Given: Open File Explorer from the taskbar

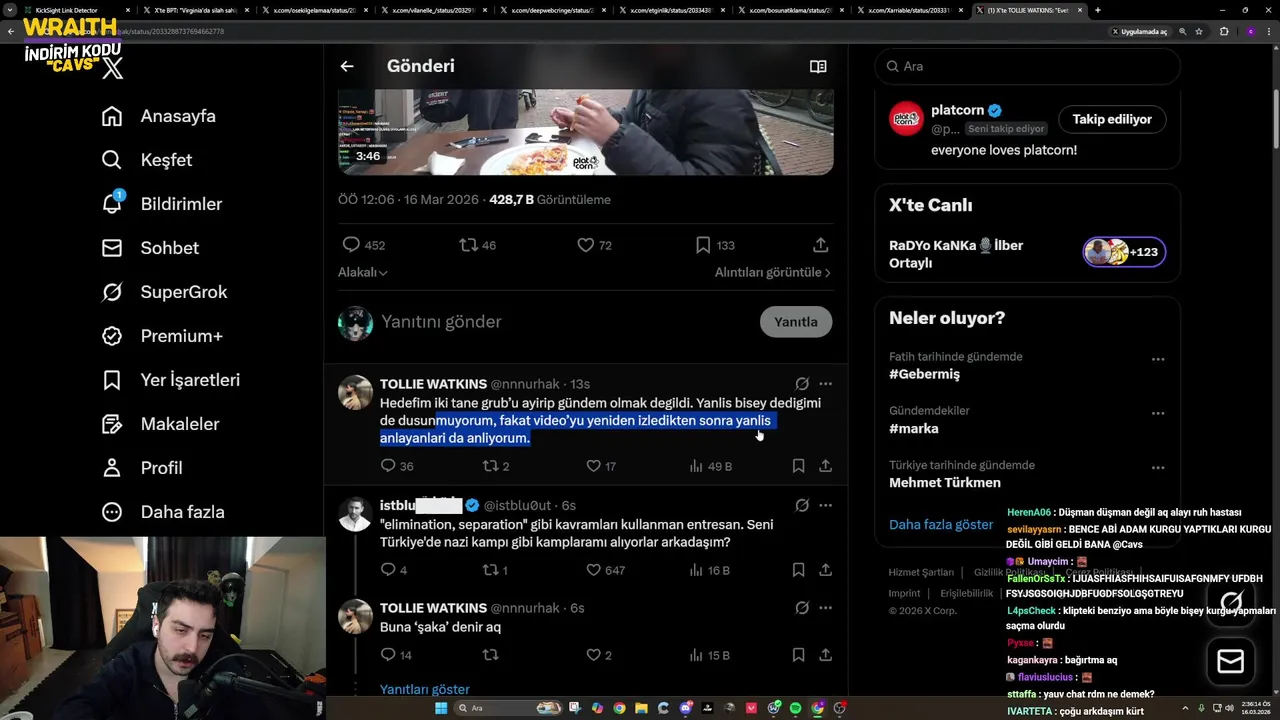Looking at the screenshot, I should coord(641,708).
